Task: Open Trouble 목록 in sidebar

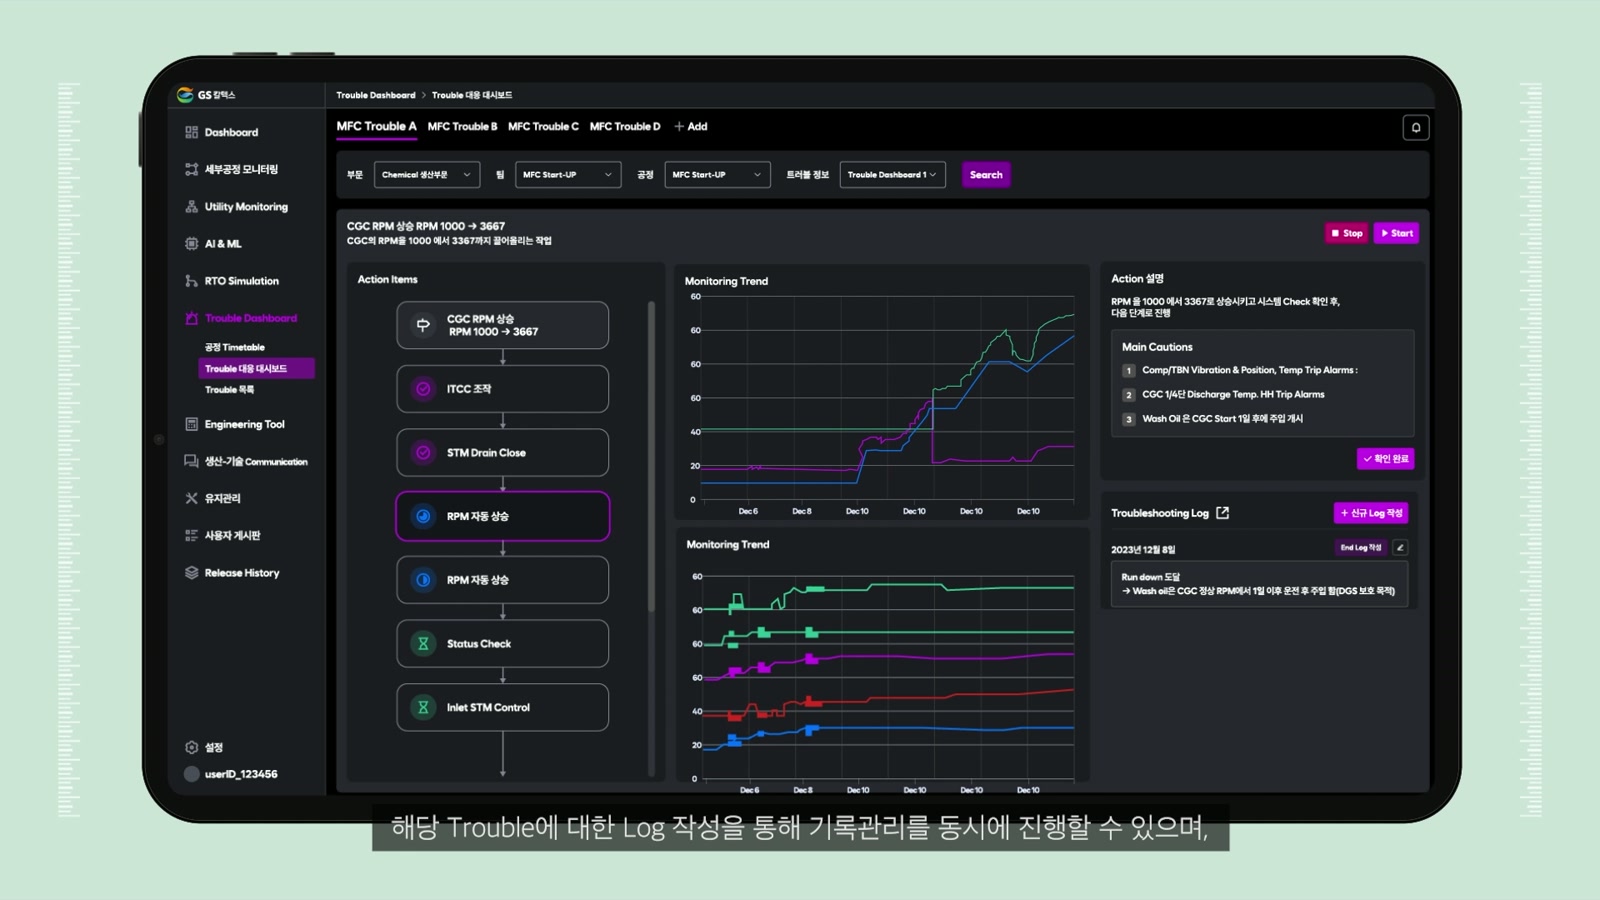Action: [x=229, y=390]
